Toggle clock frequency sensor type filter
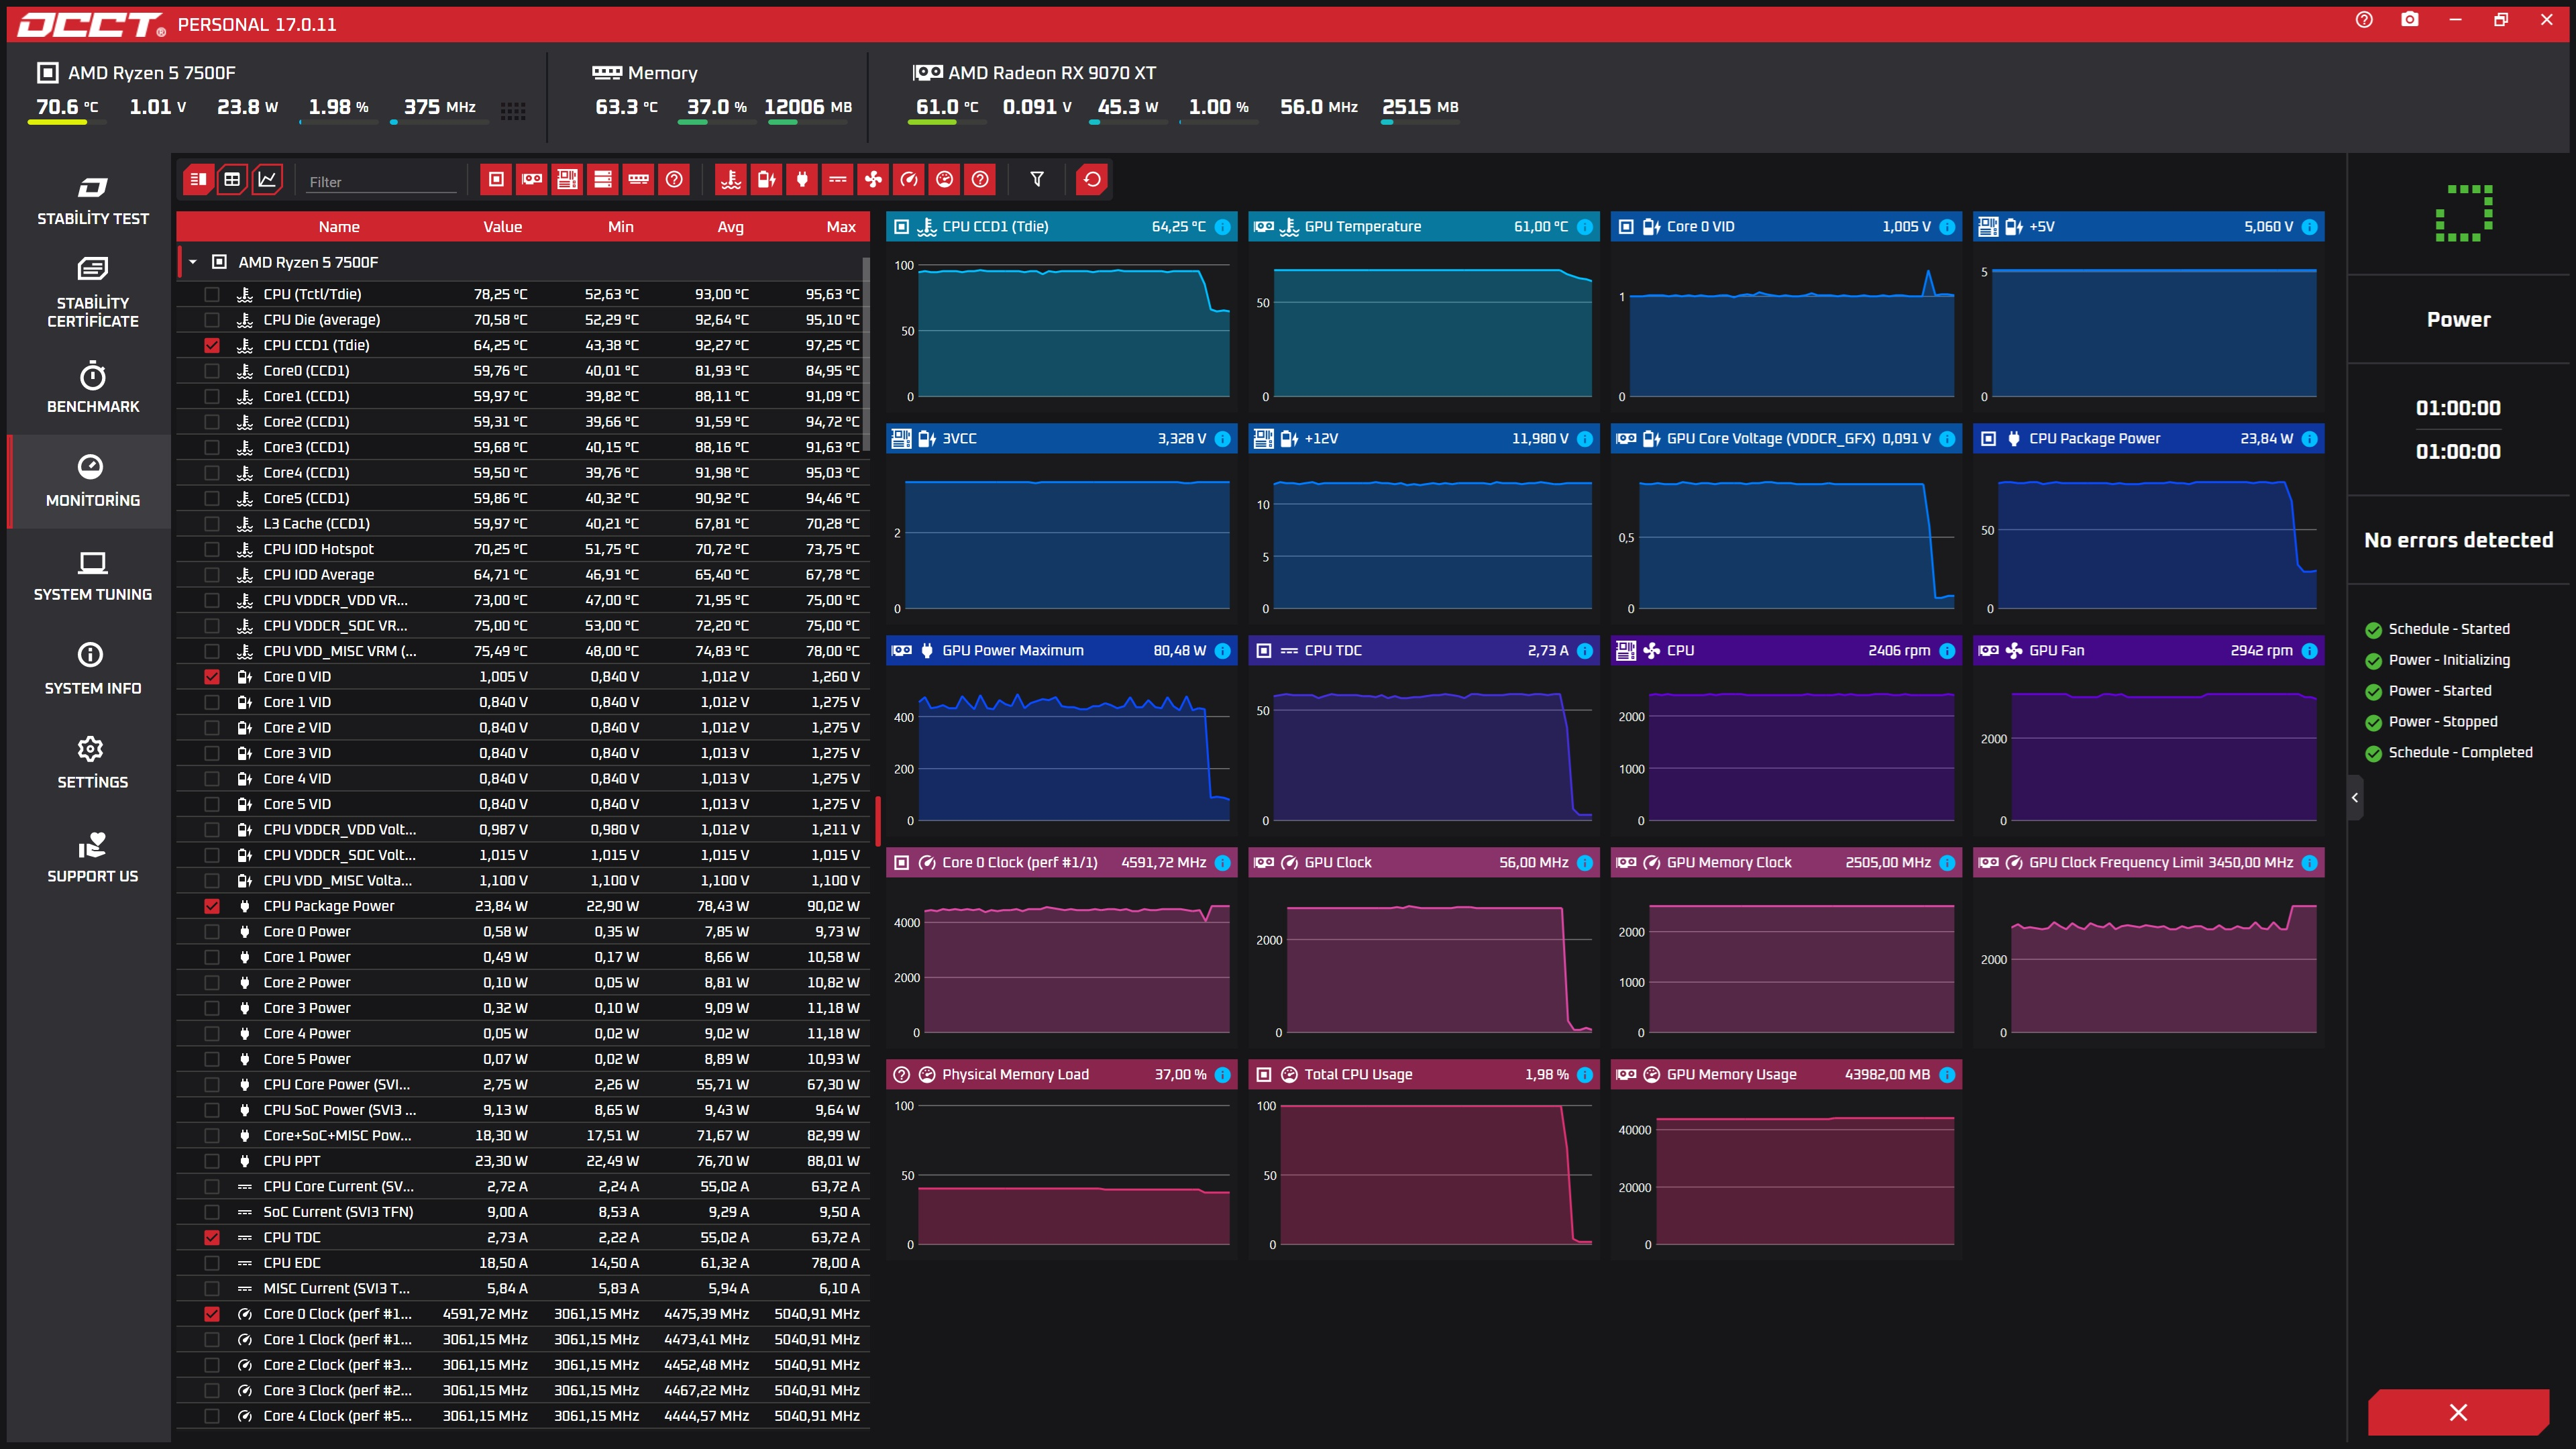 (x=909, y=180)
